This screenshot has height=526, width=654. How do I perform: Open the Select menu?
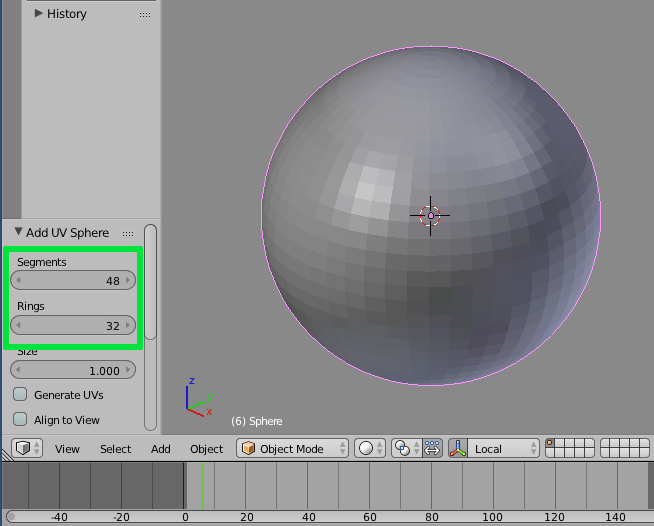[116, 449]
